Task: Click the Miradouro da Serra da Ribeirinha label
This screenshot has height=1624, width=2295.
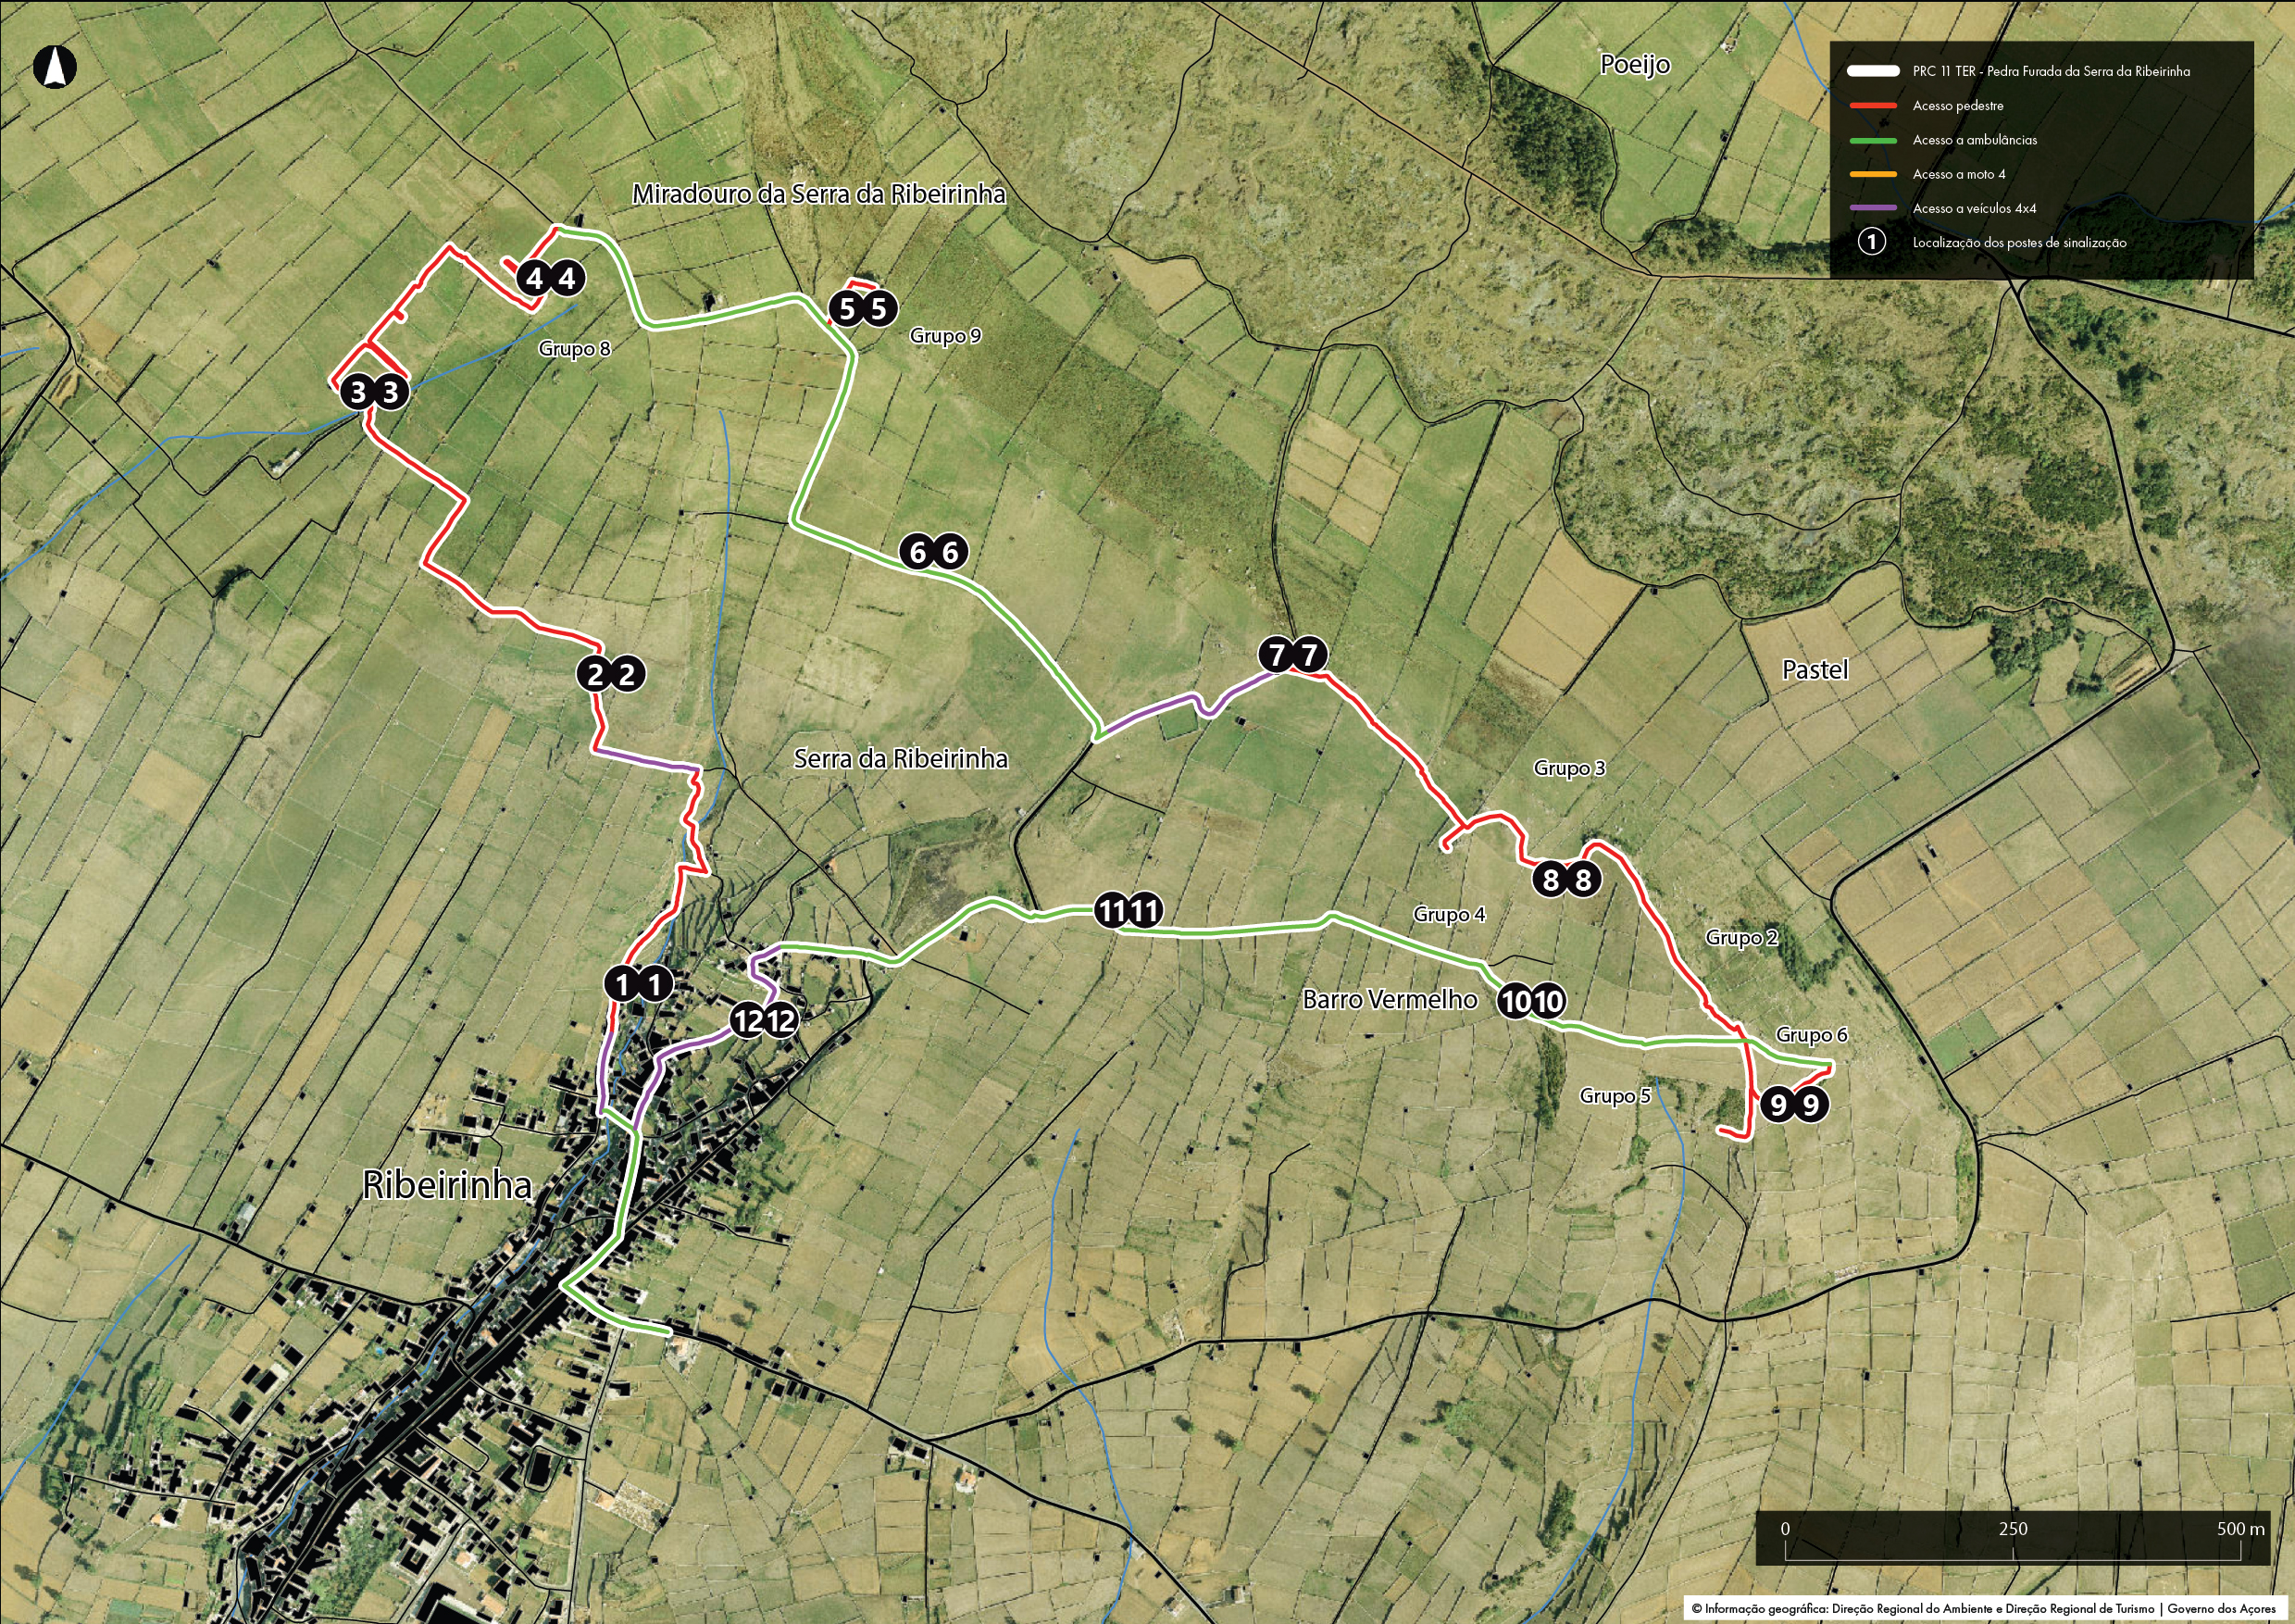Action: 818,194
